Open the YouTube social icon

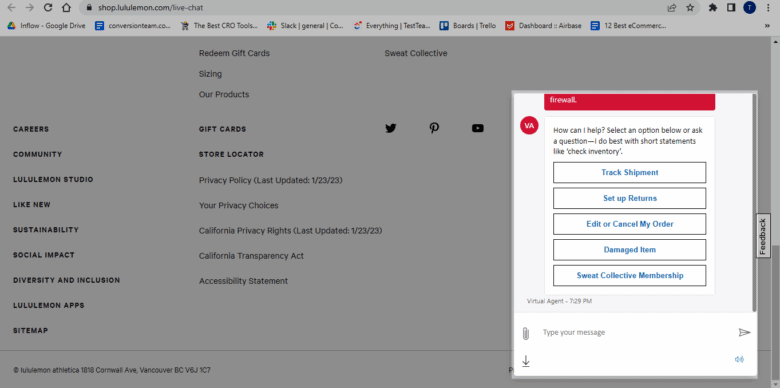(x=478, y=128)
